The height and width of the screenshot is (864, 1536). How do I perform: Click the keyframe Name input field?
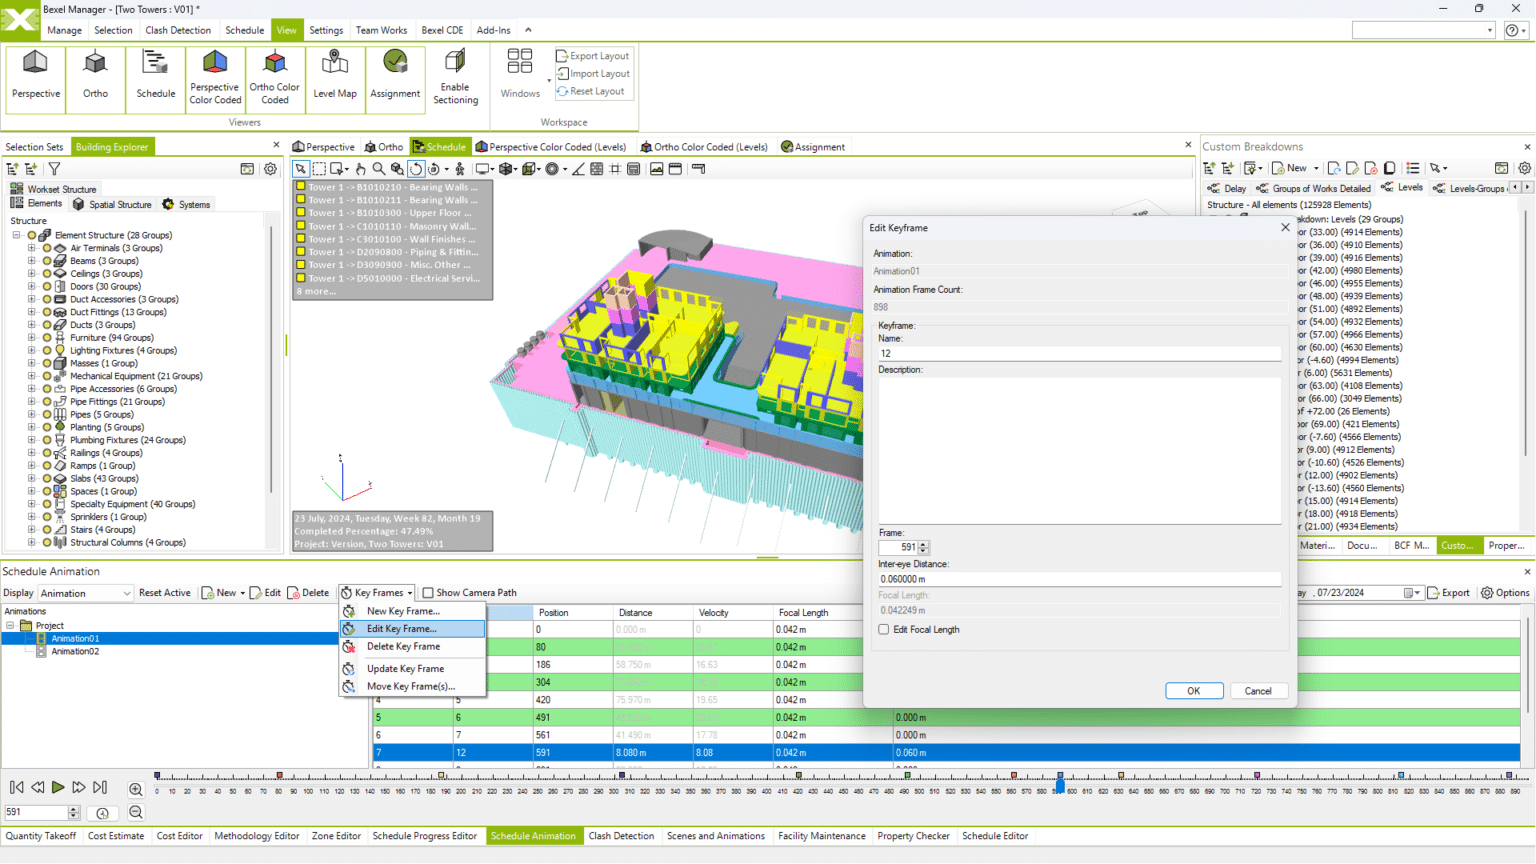1079,353
